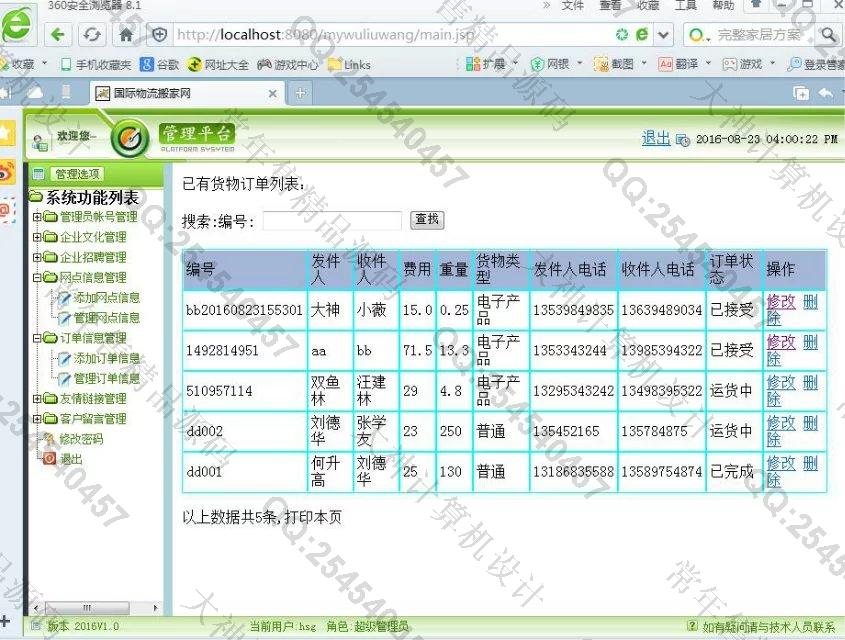845x640 pixels.
Task: Click 管理选项 panel tab
Action: [x=77, y=174]
